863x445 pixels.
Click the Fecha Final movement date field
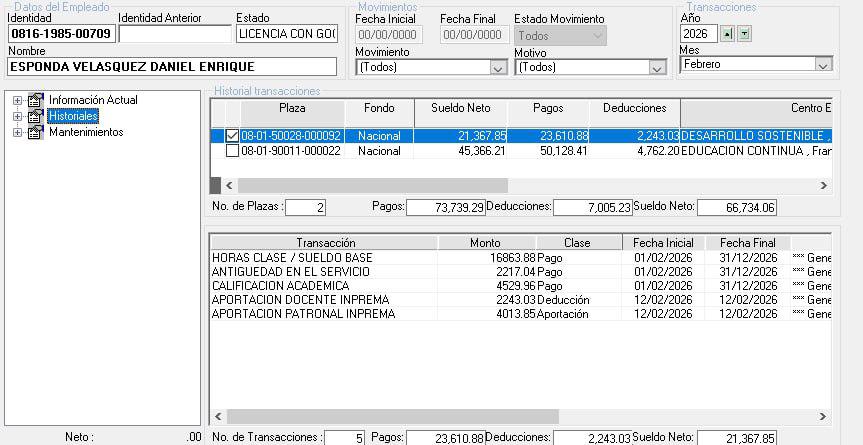click(473, 35)
